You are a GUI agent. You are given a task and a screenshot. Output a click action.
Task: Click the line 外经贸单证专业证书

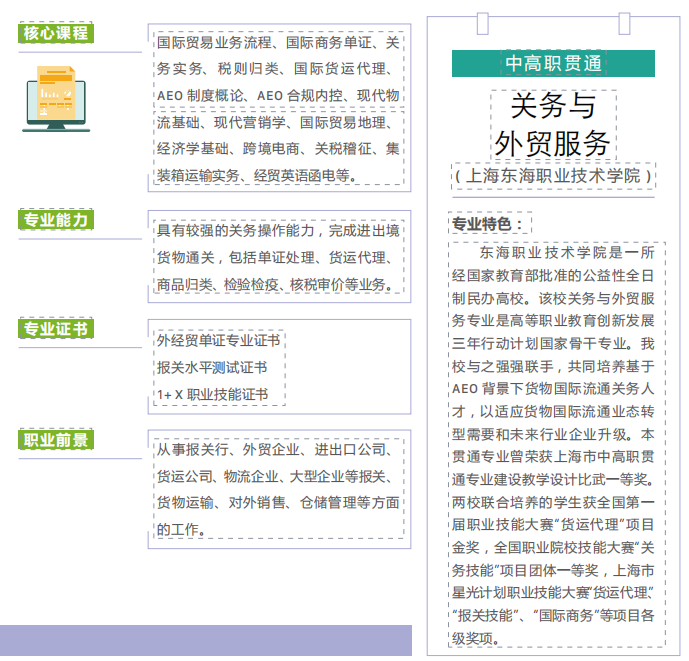(x=218, y=340)
